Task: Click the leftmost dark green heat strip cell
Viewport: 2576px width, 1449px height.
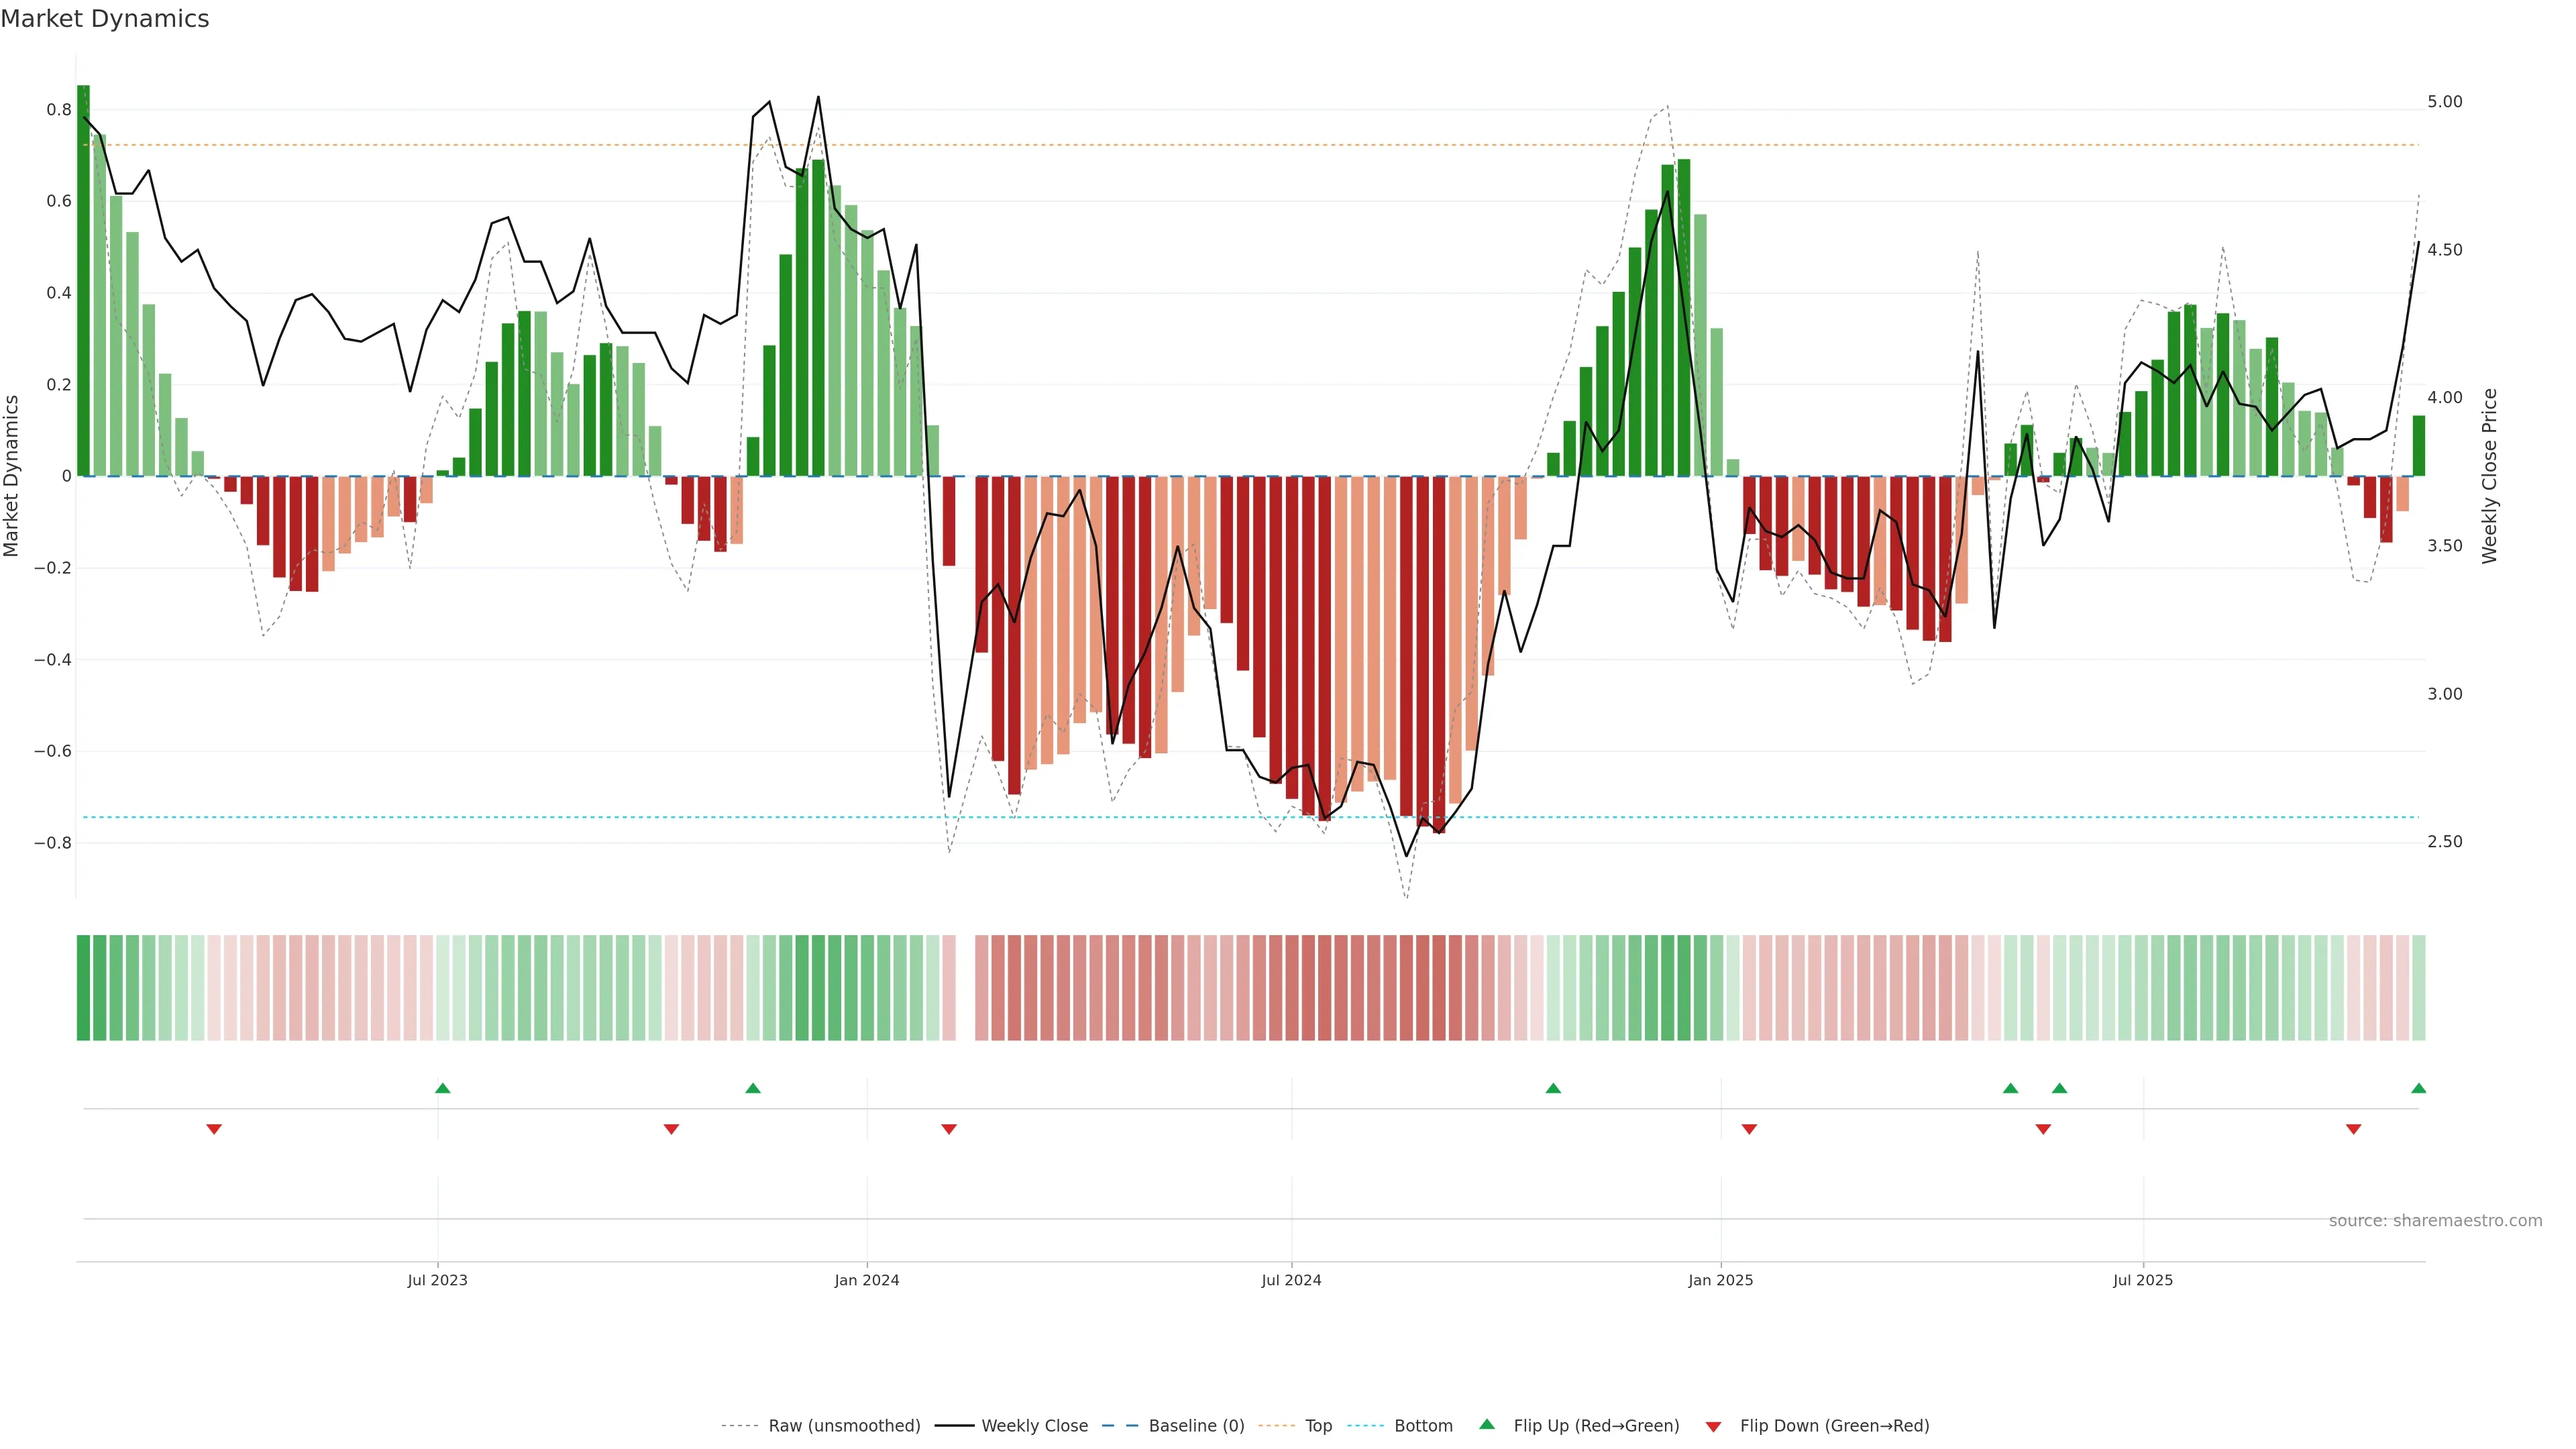Action: tap(83, 987)
